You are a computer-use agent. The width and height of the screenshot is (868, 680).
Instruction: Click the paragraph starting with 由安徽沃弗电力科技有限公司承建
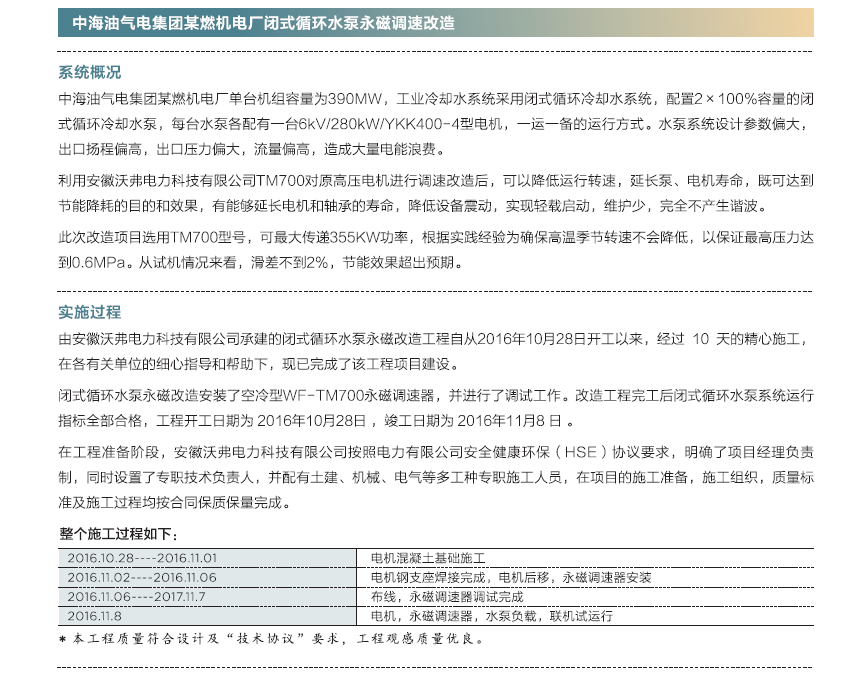[x=434, y=349]
